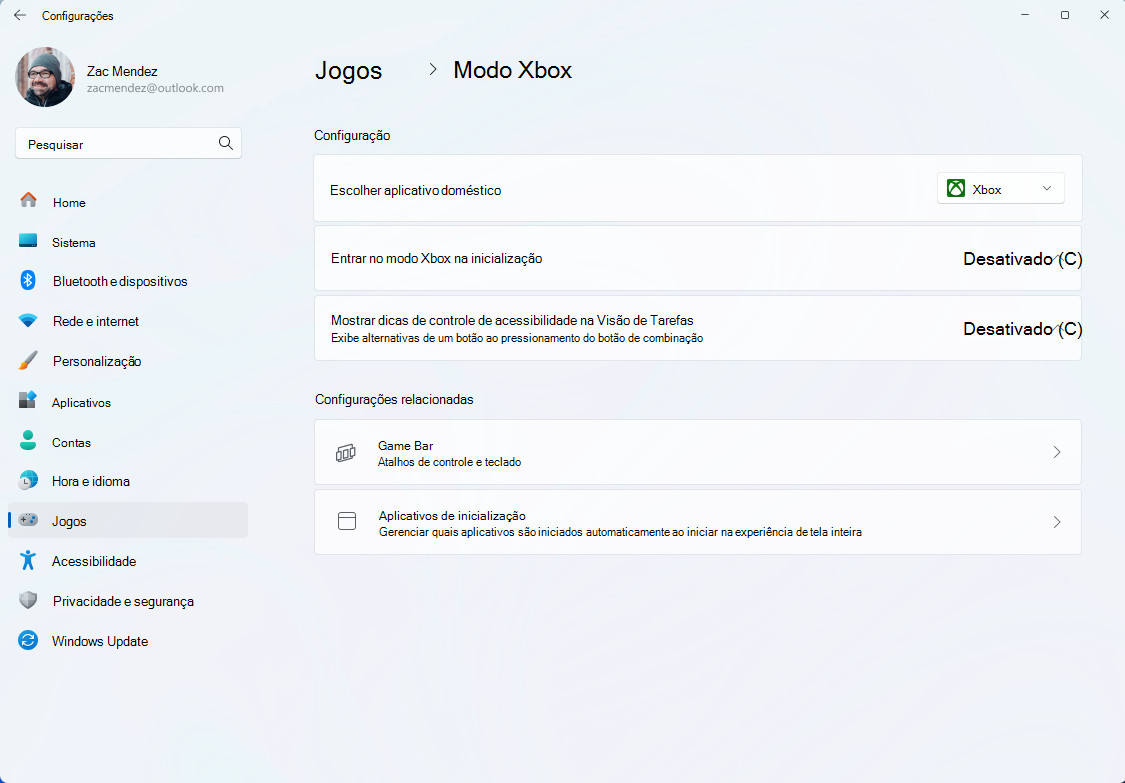Click the Contas person icon

pos(28,441)
